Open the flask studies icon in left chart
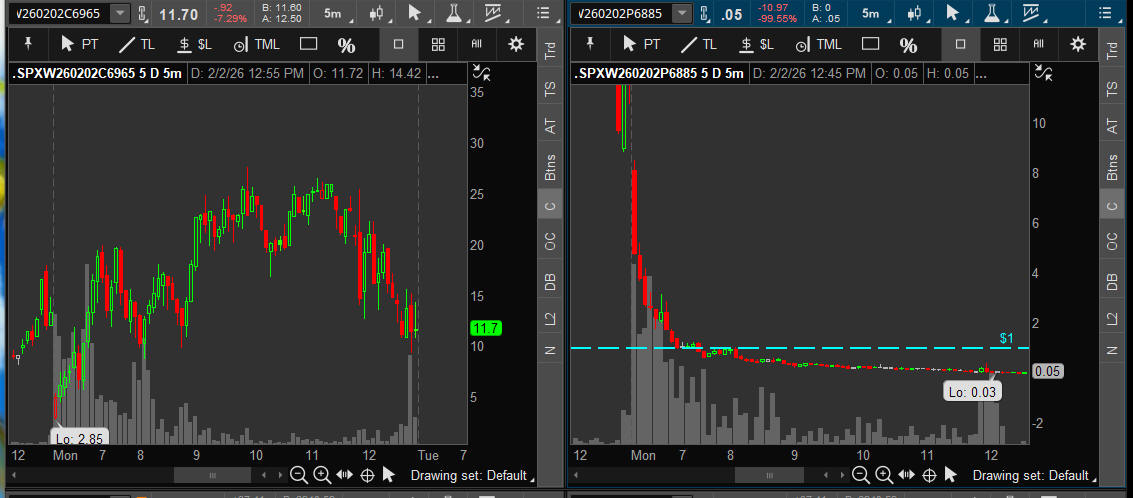Screen dimensions: 1133x498 pyautogui.click(x=454, y=14)
